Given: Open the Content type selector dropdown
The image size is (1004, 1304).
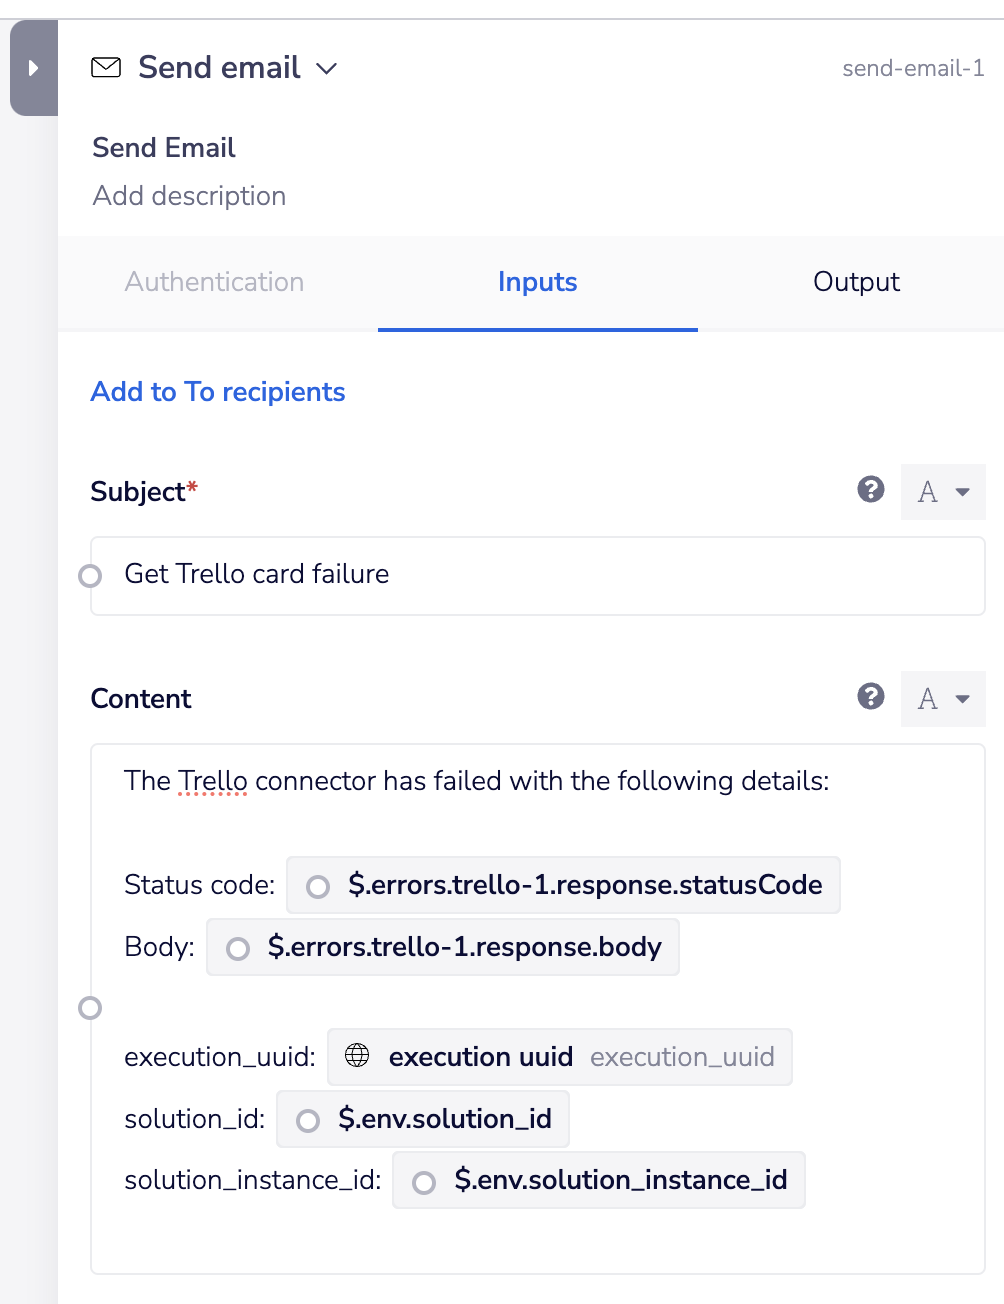Looking at the screenshot, I should pyautogui.click(x=943, y=699).
